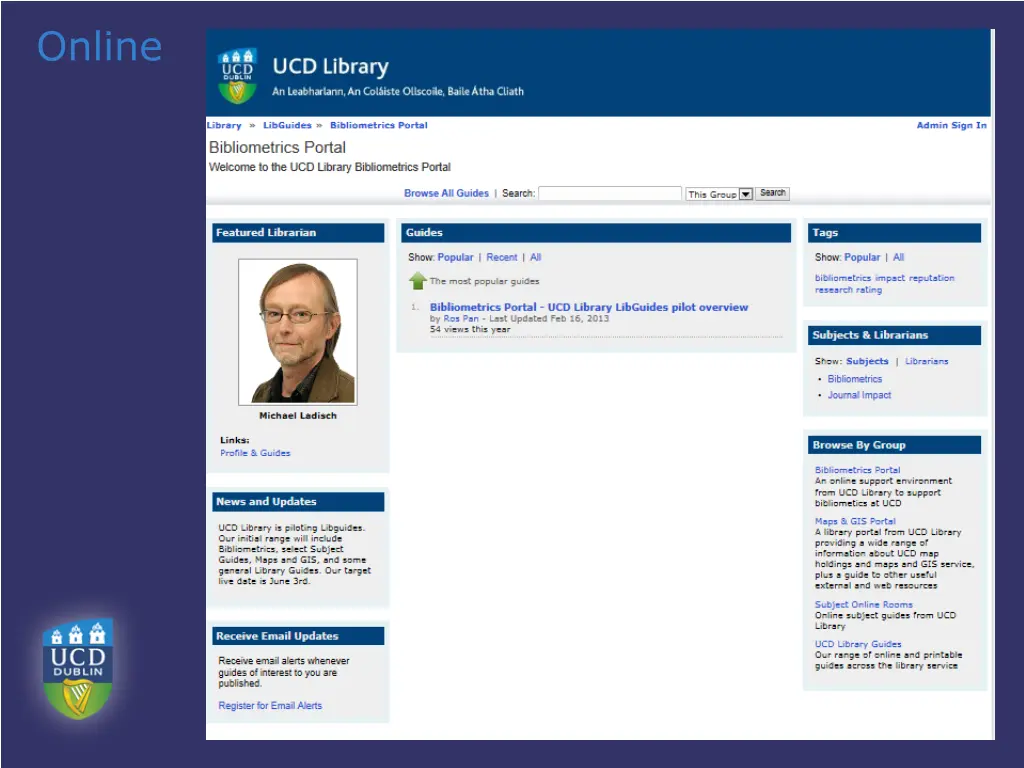This screenshot has width=1024, height=768.
Task: Click the Bibliometrics Portal page heading
Action: click(x=277, y=148)
